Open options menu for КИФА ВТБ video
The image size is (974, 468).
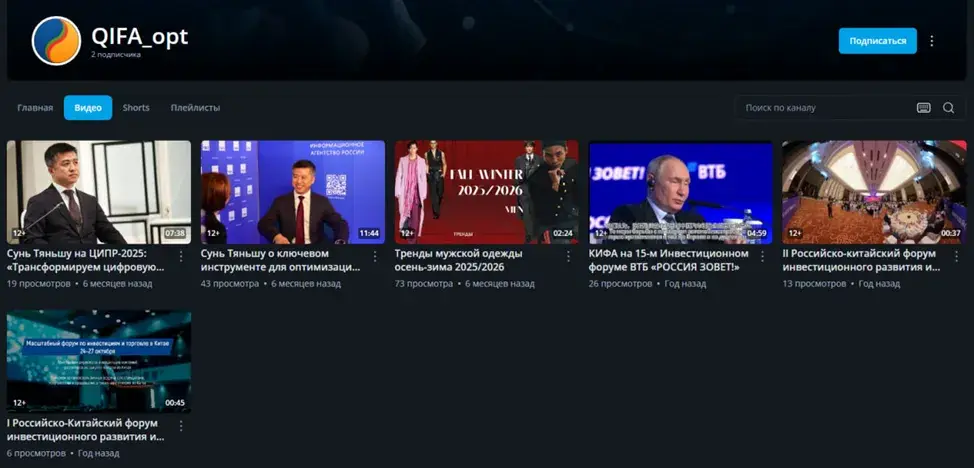point(763,256)
